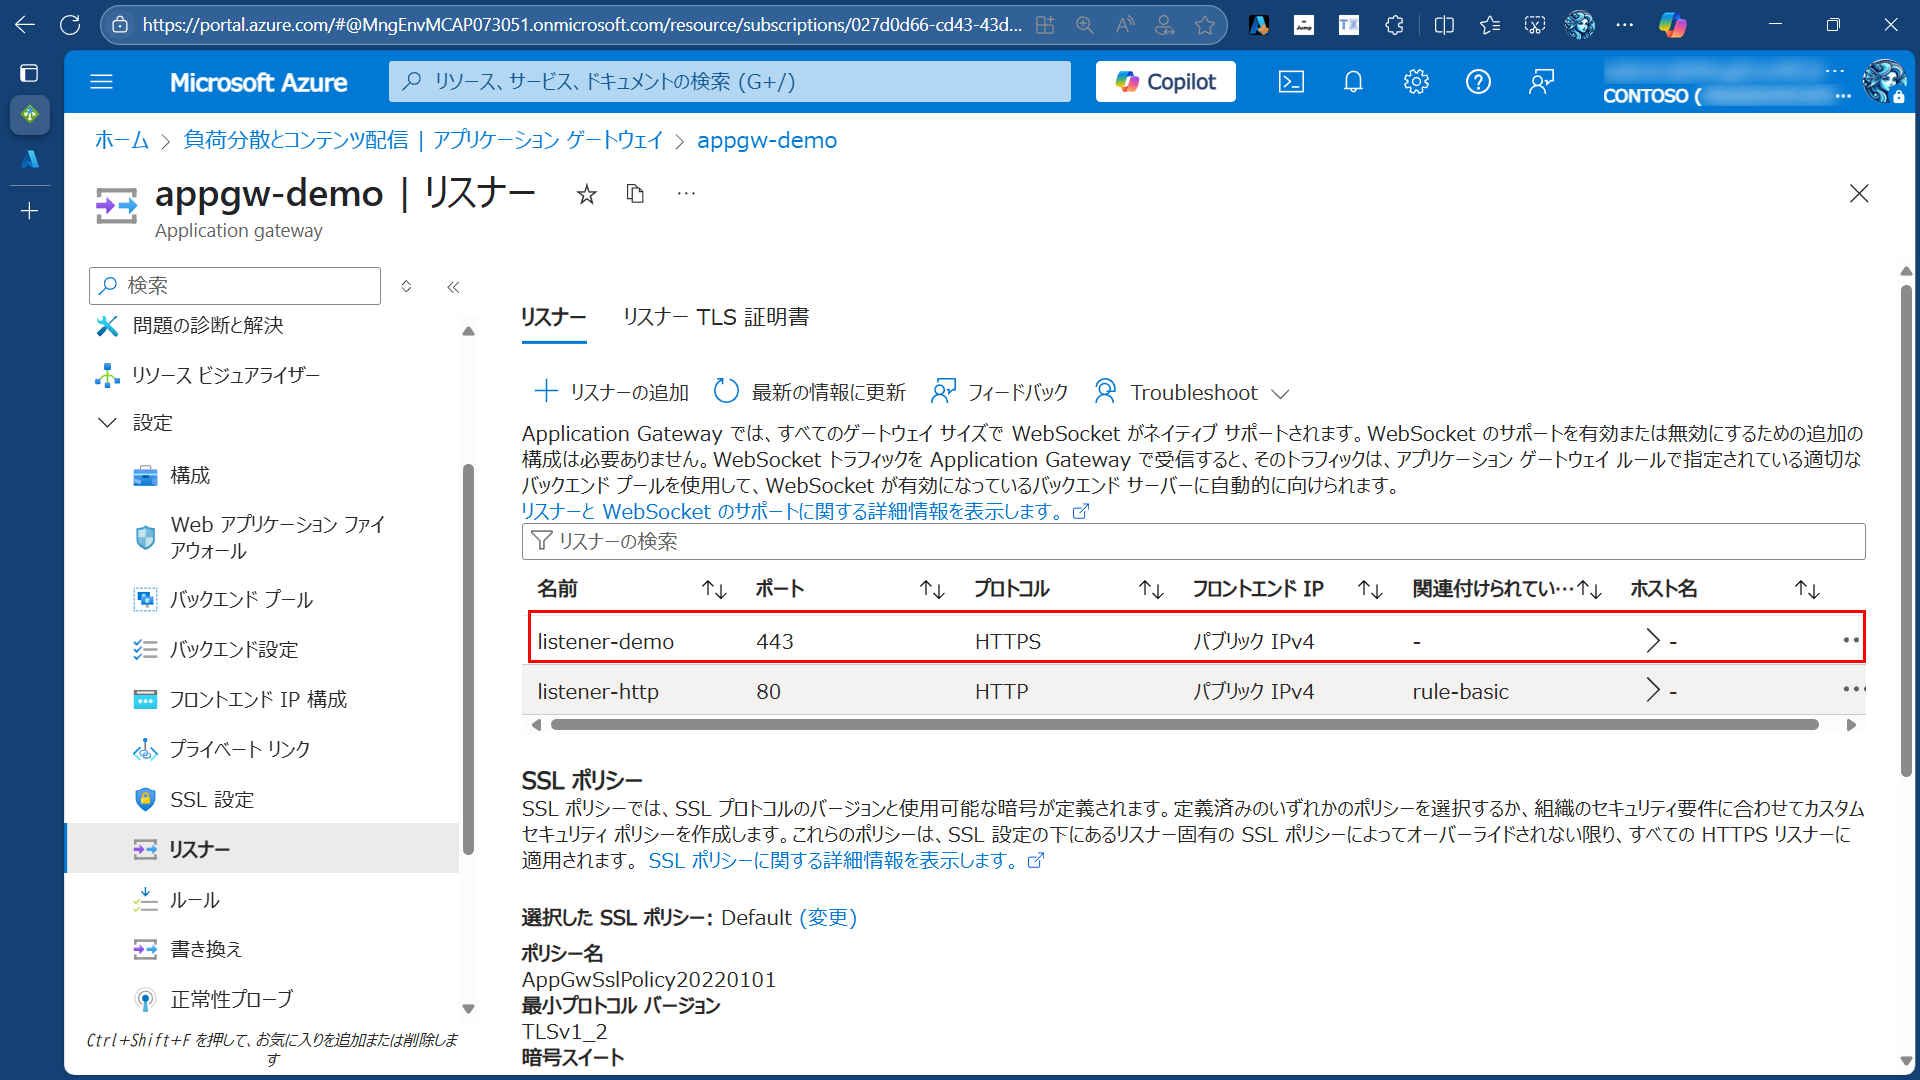Viewport: 1920px width, 1080px height.
Task: Click (変更) to change SSL policy
Action: [x=827, y=918]
